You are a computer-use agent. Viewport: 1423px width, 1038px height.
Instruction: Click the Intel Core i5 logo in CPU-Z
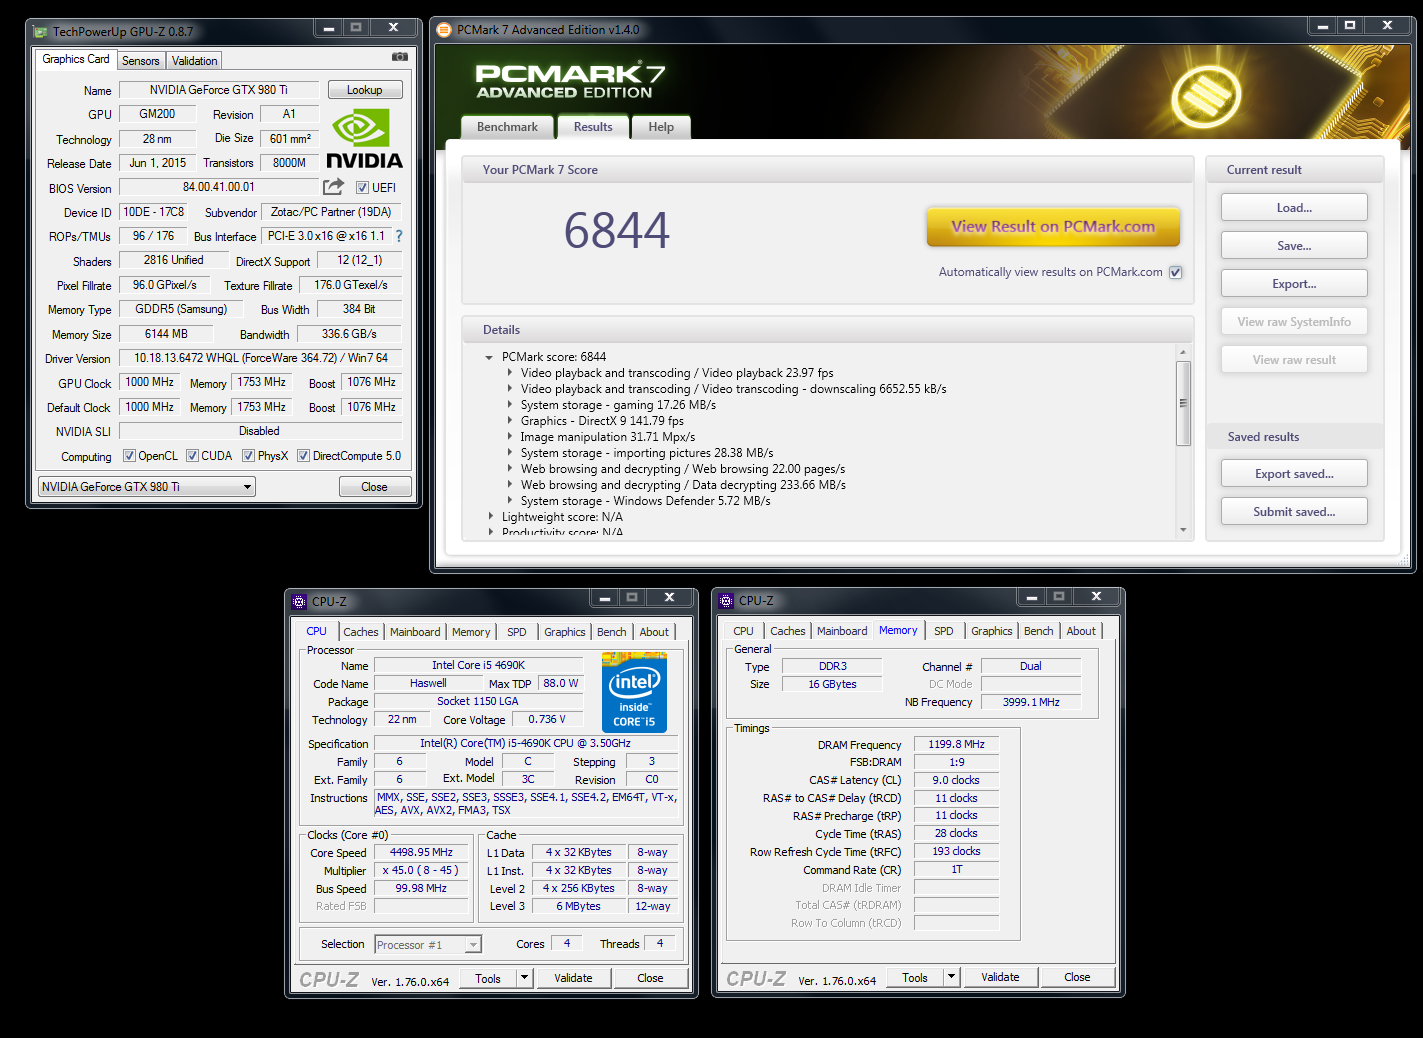coord(634,692)
